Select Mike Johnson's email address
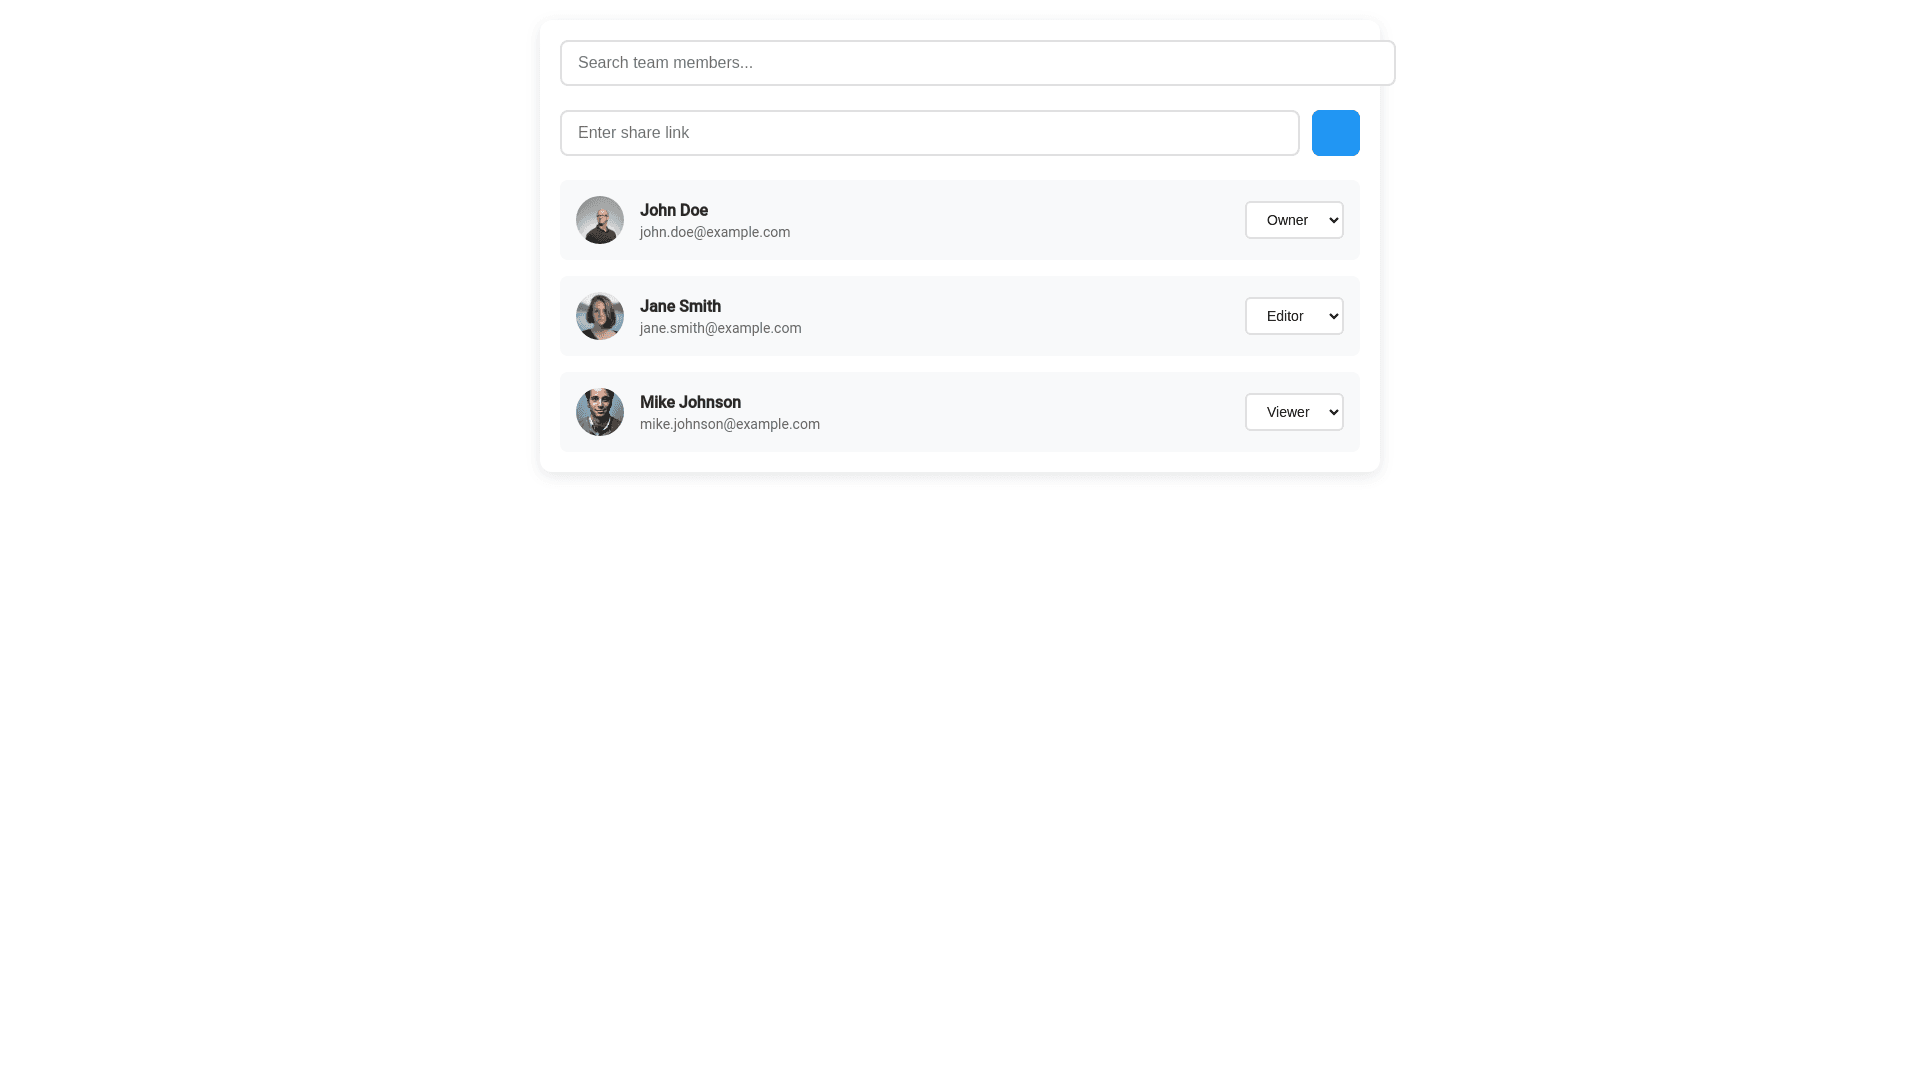 coord(729,423)
